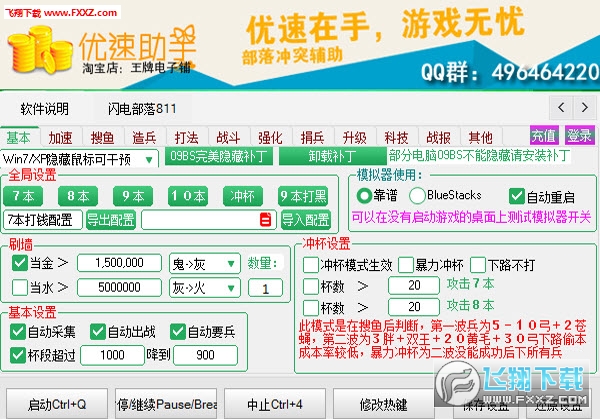Switch to the 造兵 tab

point(144,137)
